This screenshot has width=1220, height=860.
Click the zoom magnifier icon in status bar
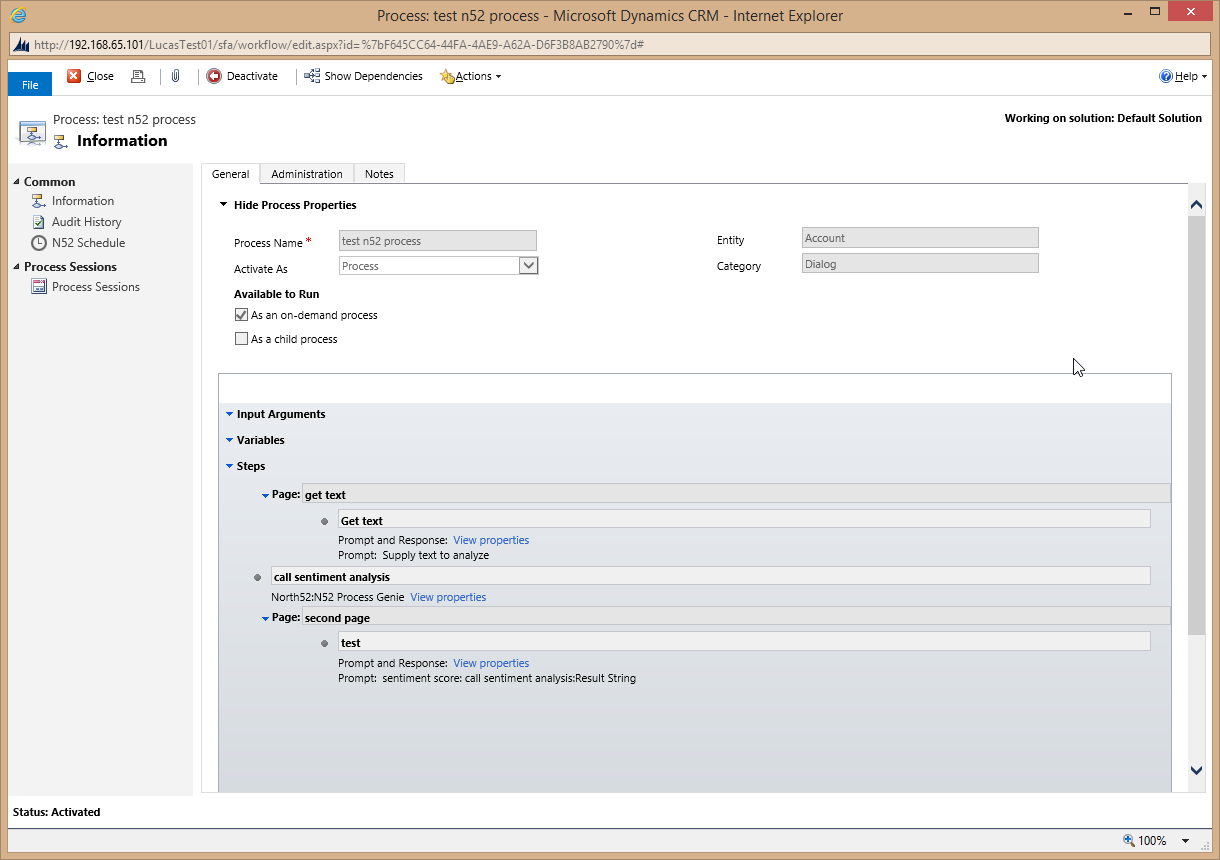point(1129,840)
